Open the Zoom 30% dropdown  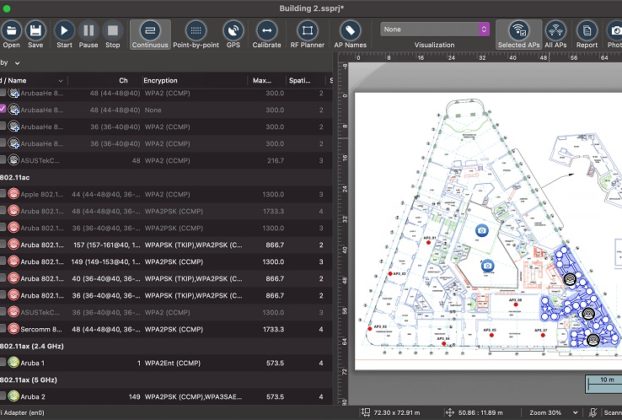tap(553, 413)
